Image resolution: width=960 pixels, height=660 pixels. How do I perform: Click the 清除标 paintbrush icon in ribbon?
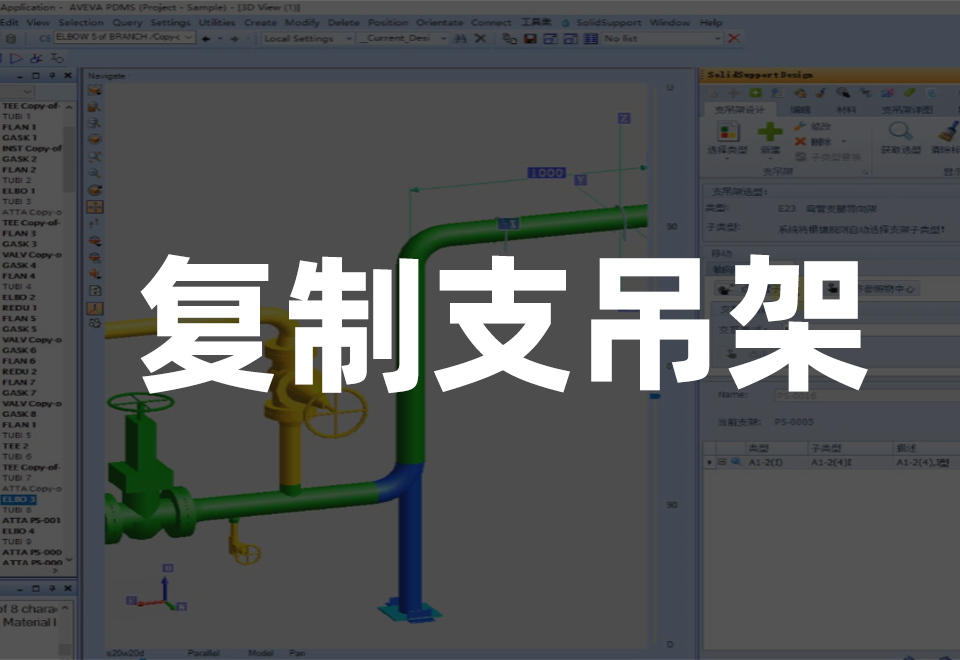point(948,130)
